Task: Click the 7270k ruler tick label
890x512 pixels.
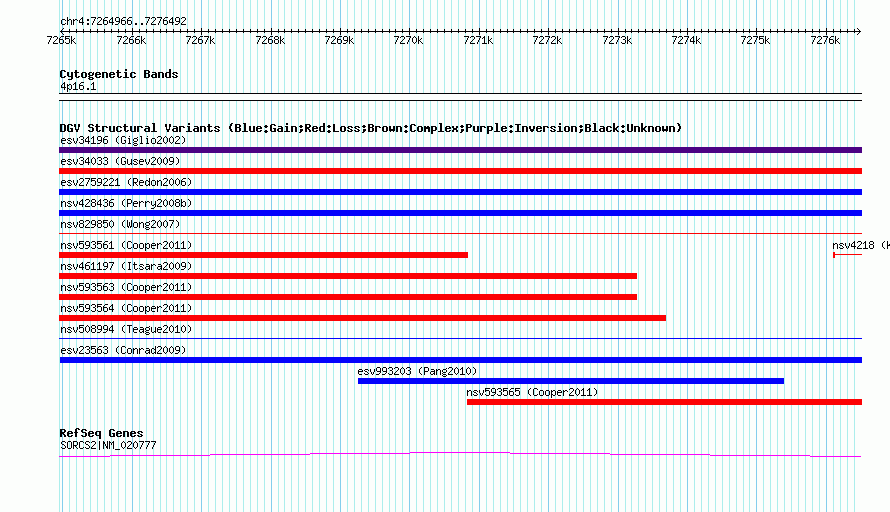Action: pos(409,40)
